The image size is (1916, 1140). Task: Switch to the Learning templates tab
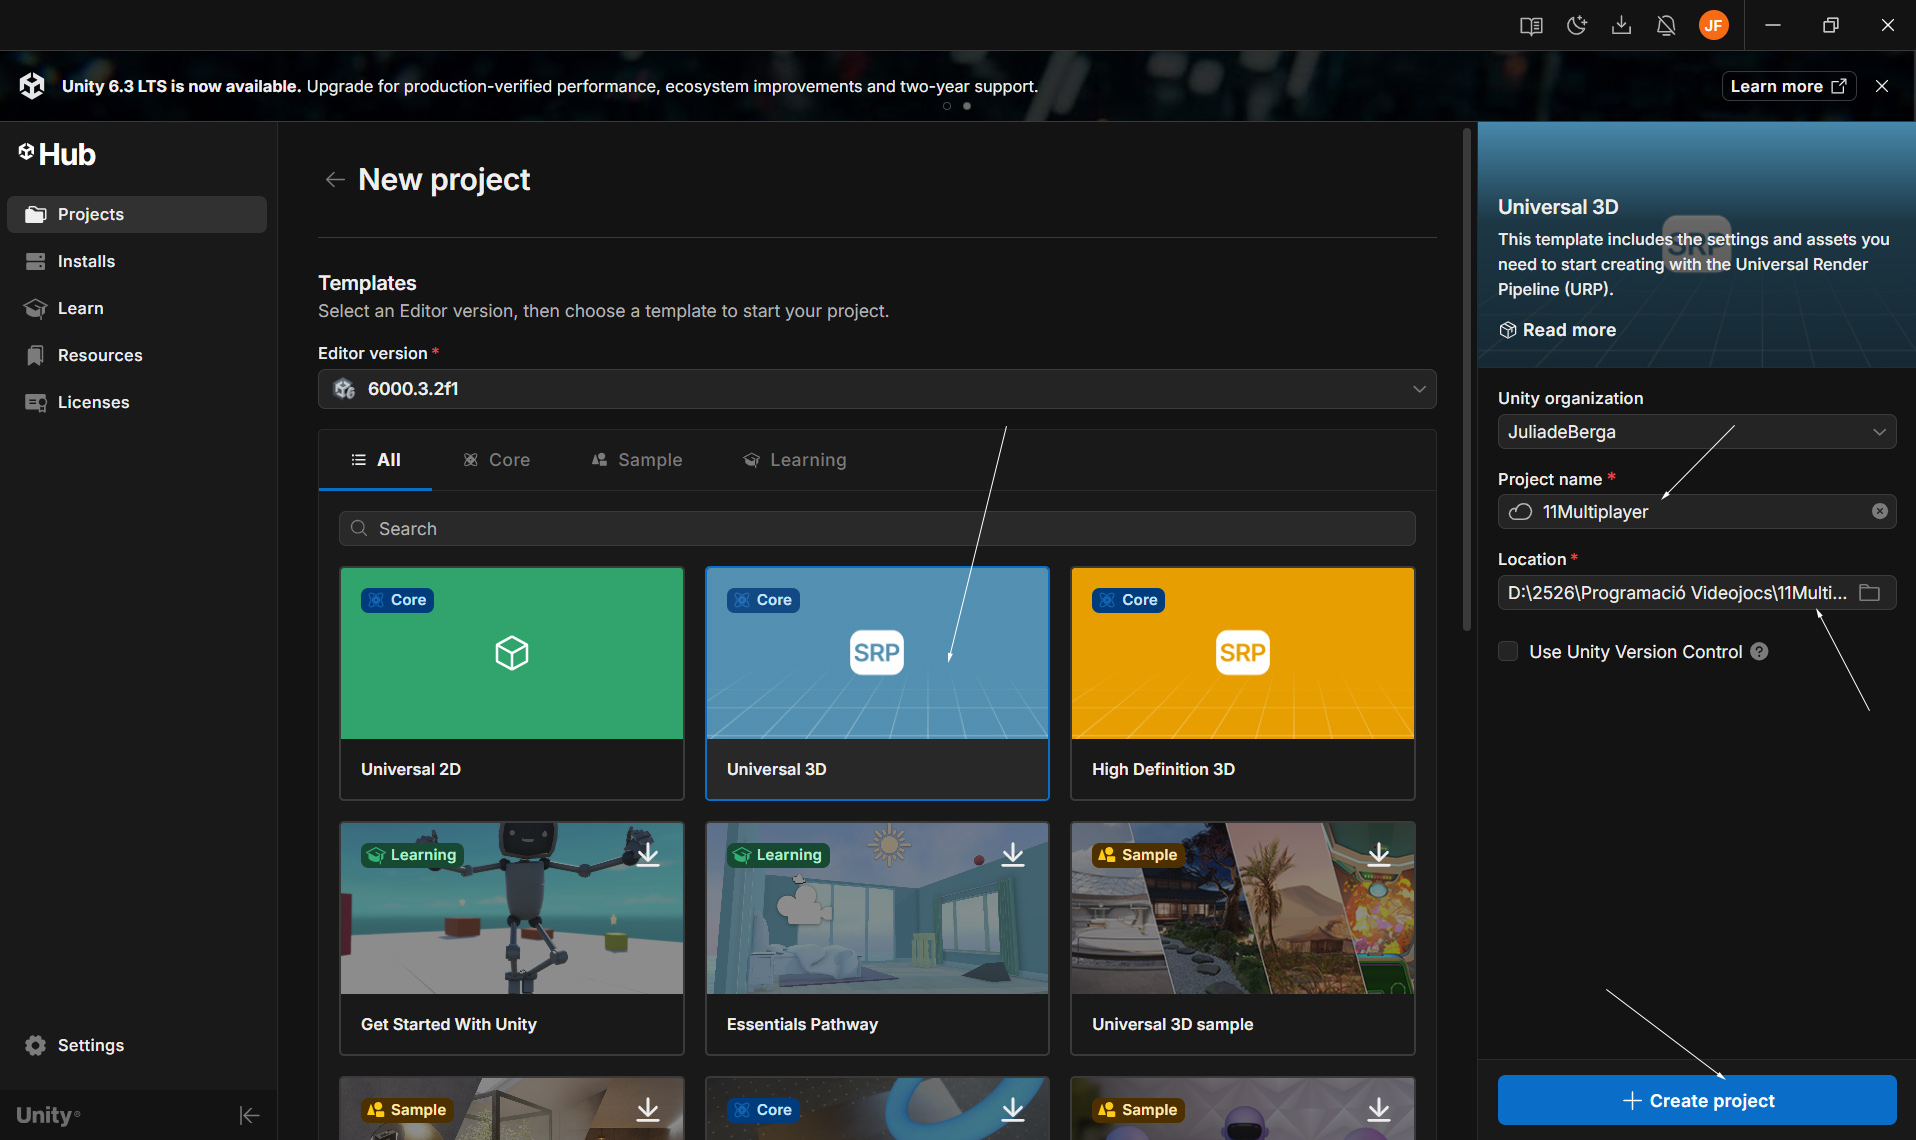click(795, 460)
